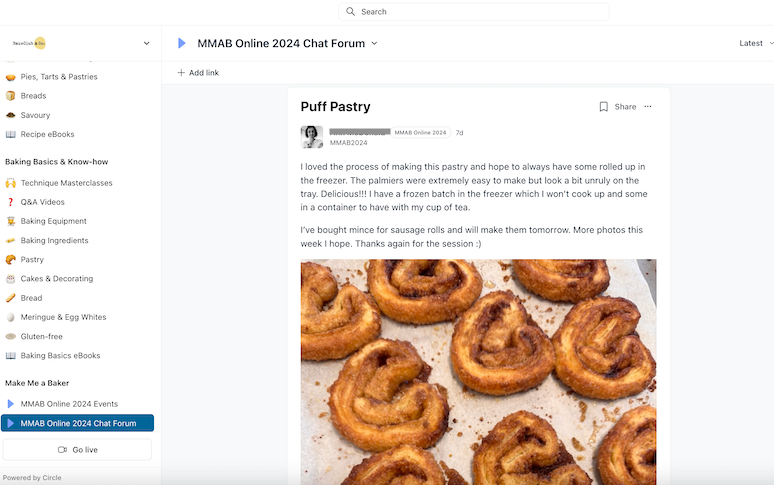Image resolution: width=774 pixels, height=485 pixels.
Task: Click the bookmark icon on Puff Pastry post
Action: pyautogui.click(x=603, y=107)
